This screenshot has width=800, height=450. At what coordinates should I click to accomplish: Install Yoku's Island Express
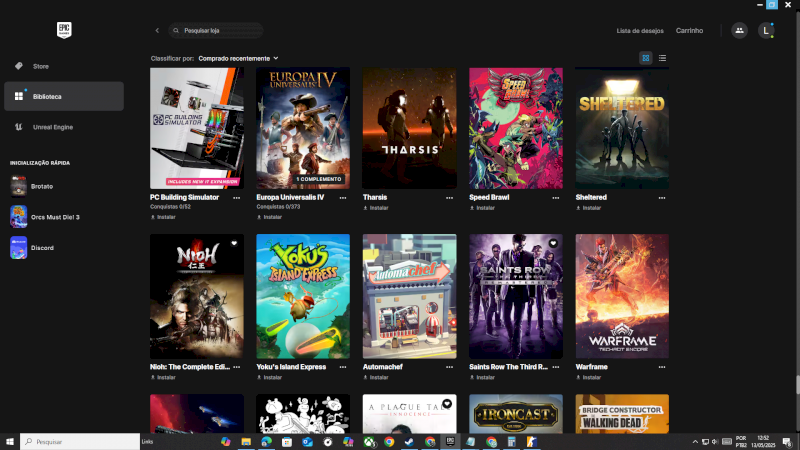[x=269, y=378]
